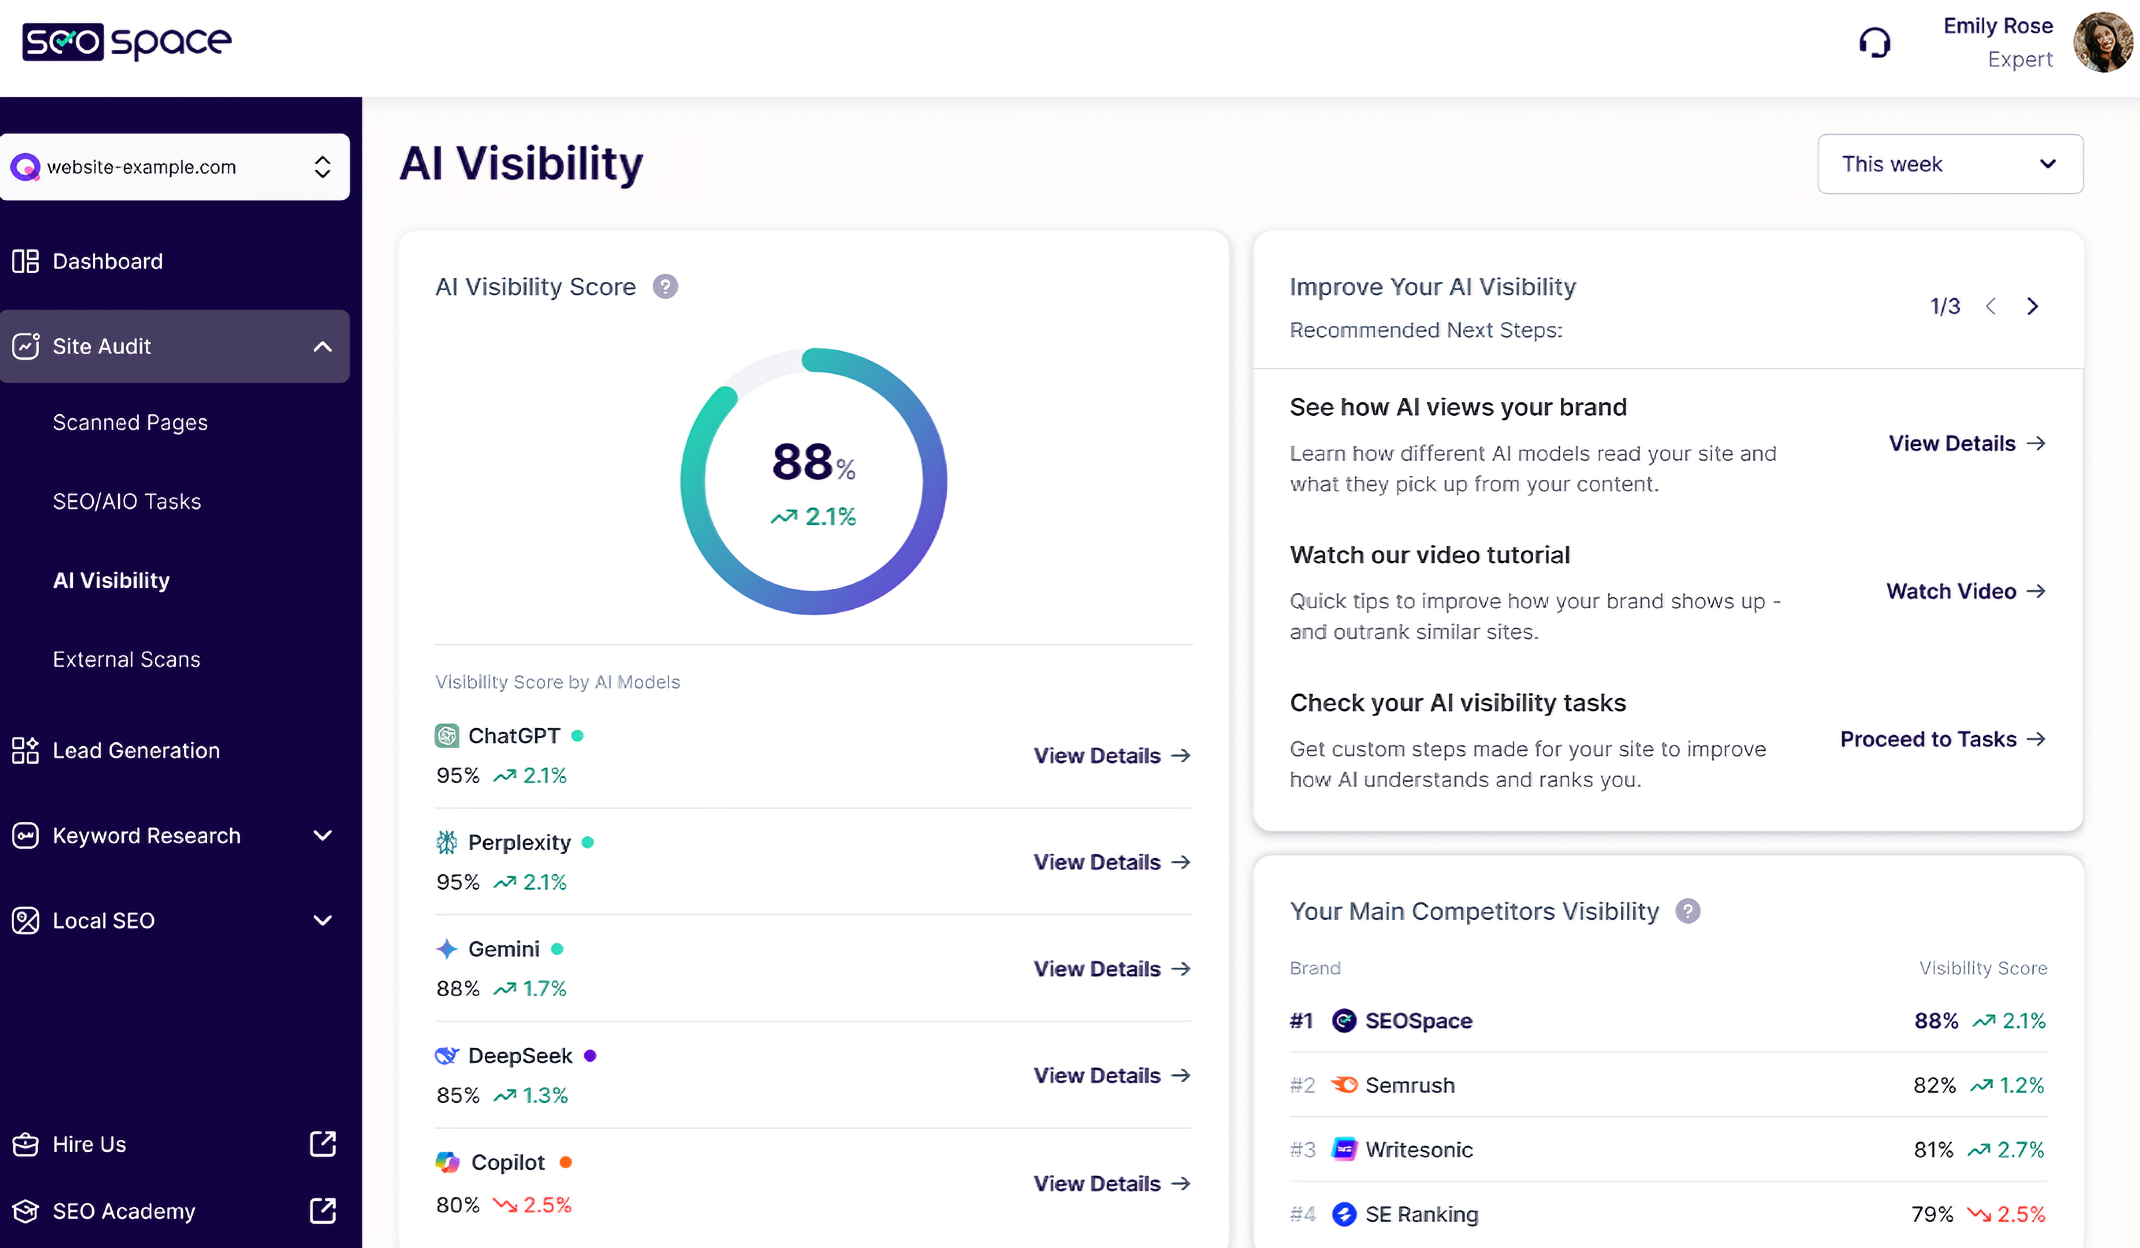Click the Perplexity model icon
Image resolution: width=2140 pixels, height=1248 pixels.
tap(445, 842)
